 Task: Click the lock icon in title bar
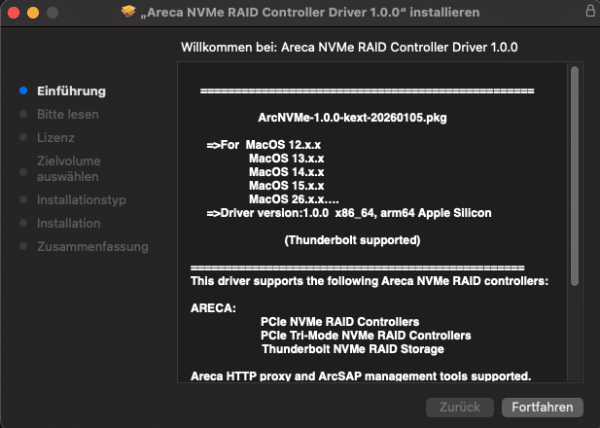pos(590,11)
